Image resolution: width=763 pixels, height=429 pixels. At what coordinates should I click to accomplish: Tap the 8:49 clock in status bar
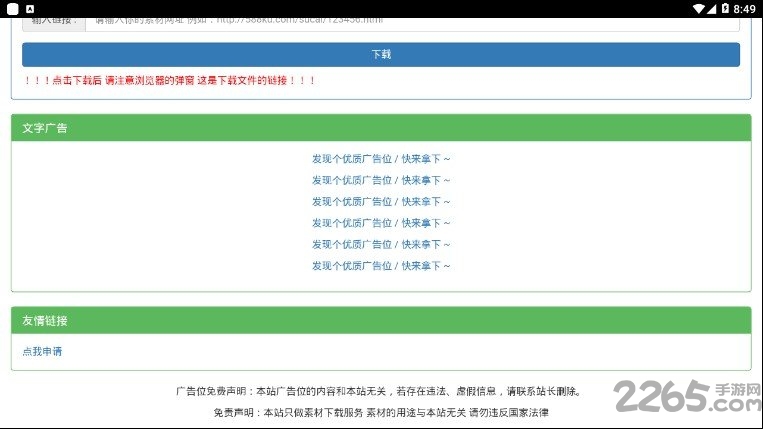(745, 9)
